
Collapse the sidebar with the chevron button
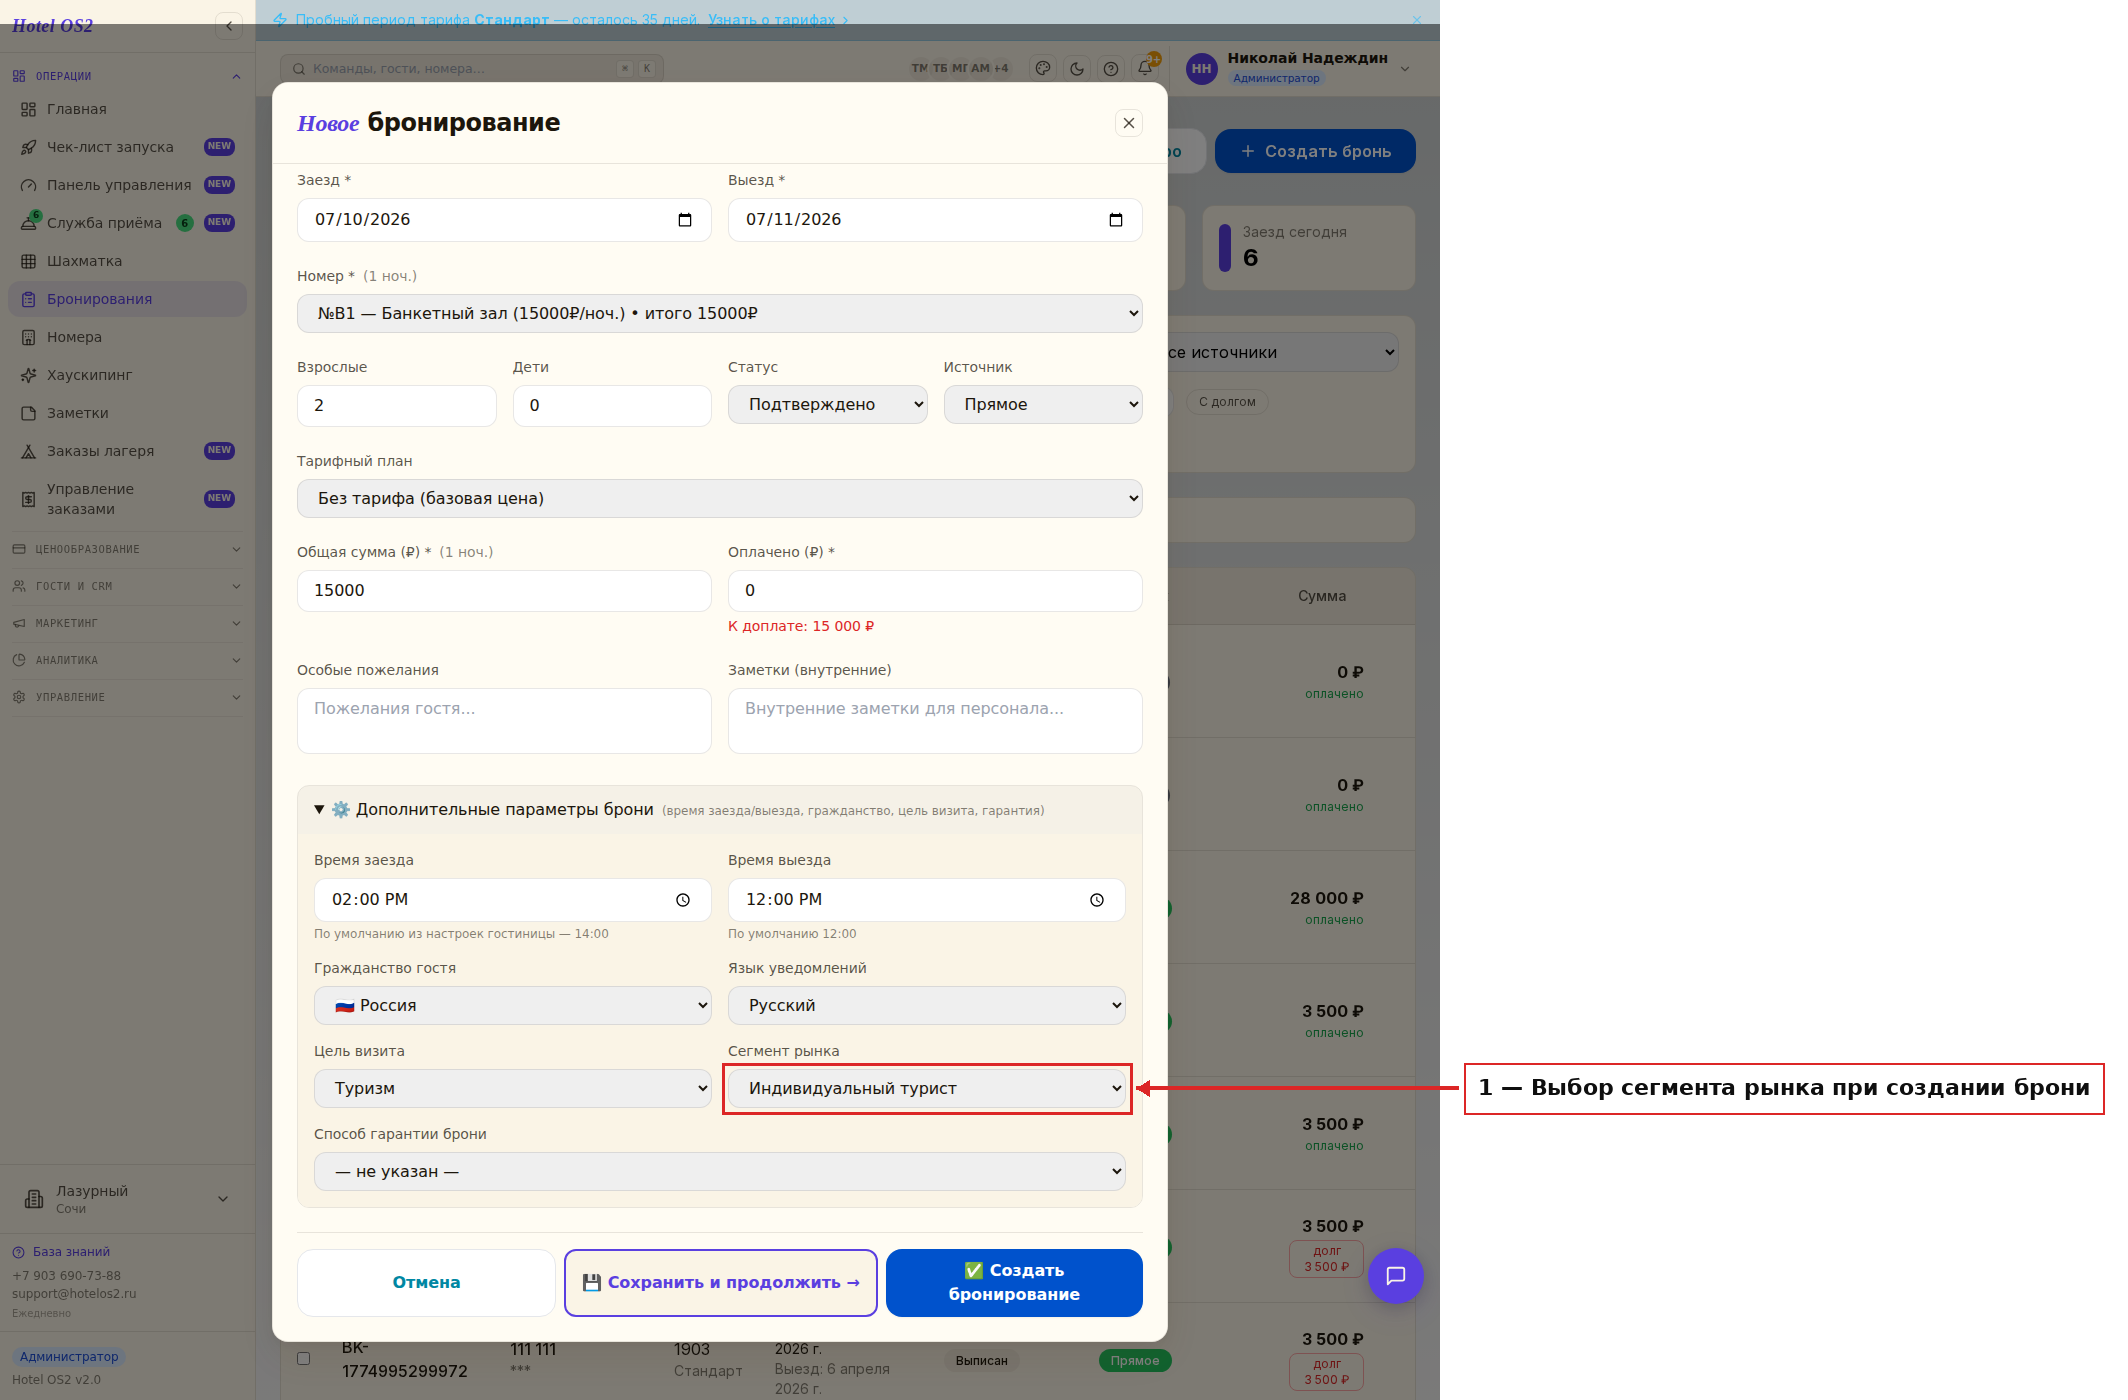(x=229, y=26)
